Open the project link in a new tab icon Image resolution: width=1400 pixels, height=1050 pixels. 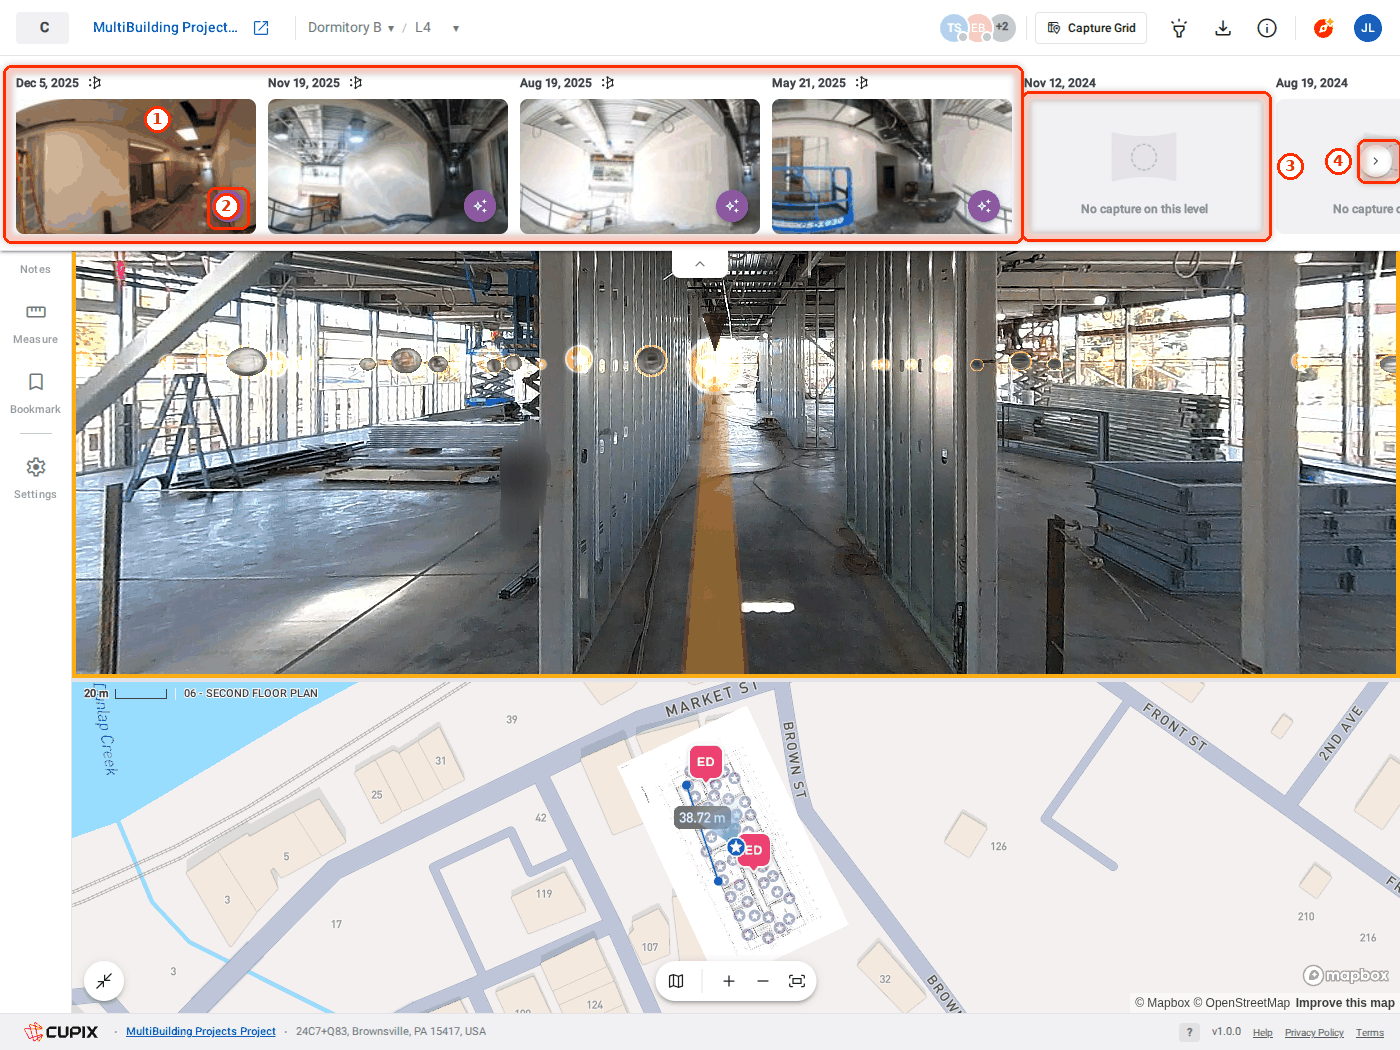click(261, 28)
